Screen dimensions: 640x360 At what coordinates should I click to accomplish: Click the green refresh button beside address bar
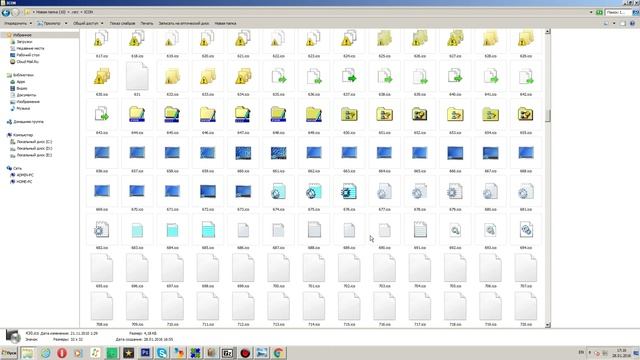[x=599, y=12]
